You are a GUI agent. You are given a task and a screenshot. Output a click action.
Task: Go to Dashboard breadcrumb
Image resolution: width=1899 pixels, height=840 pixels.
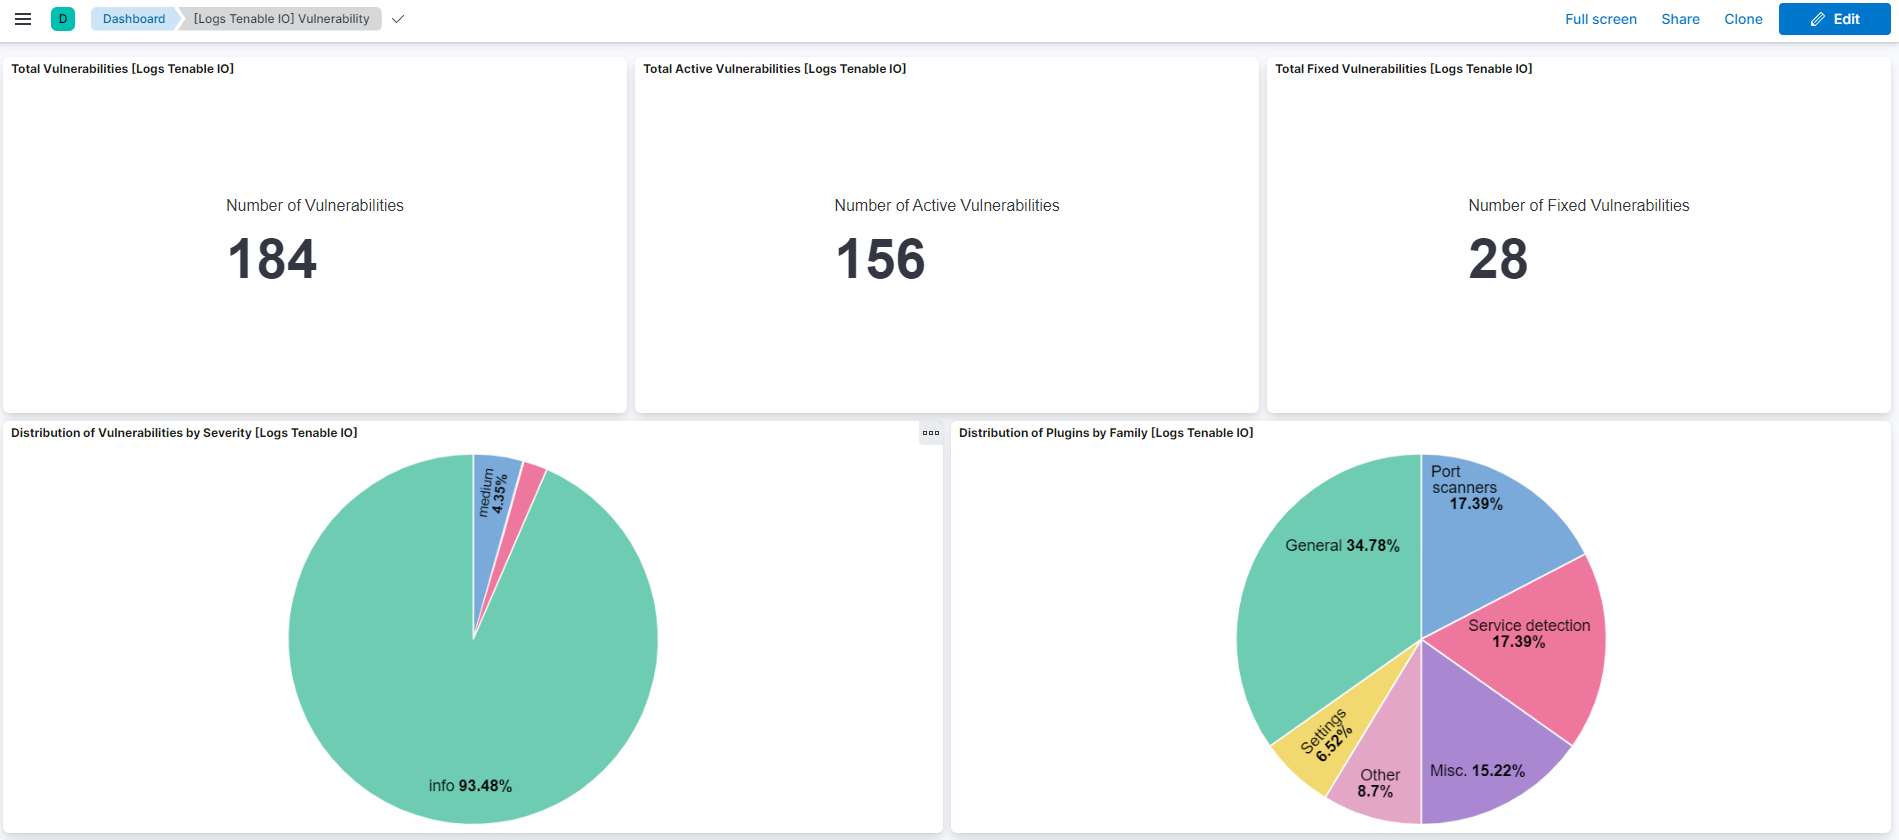[x=134, y=19]
